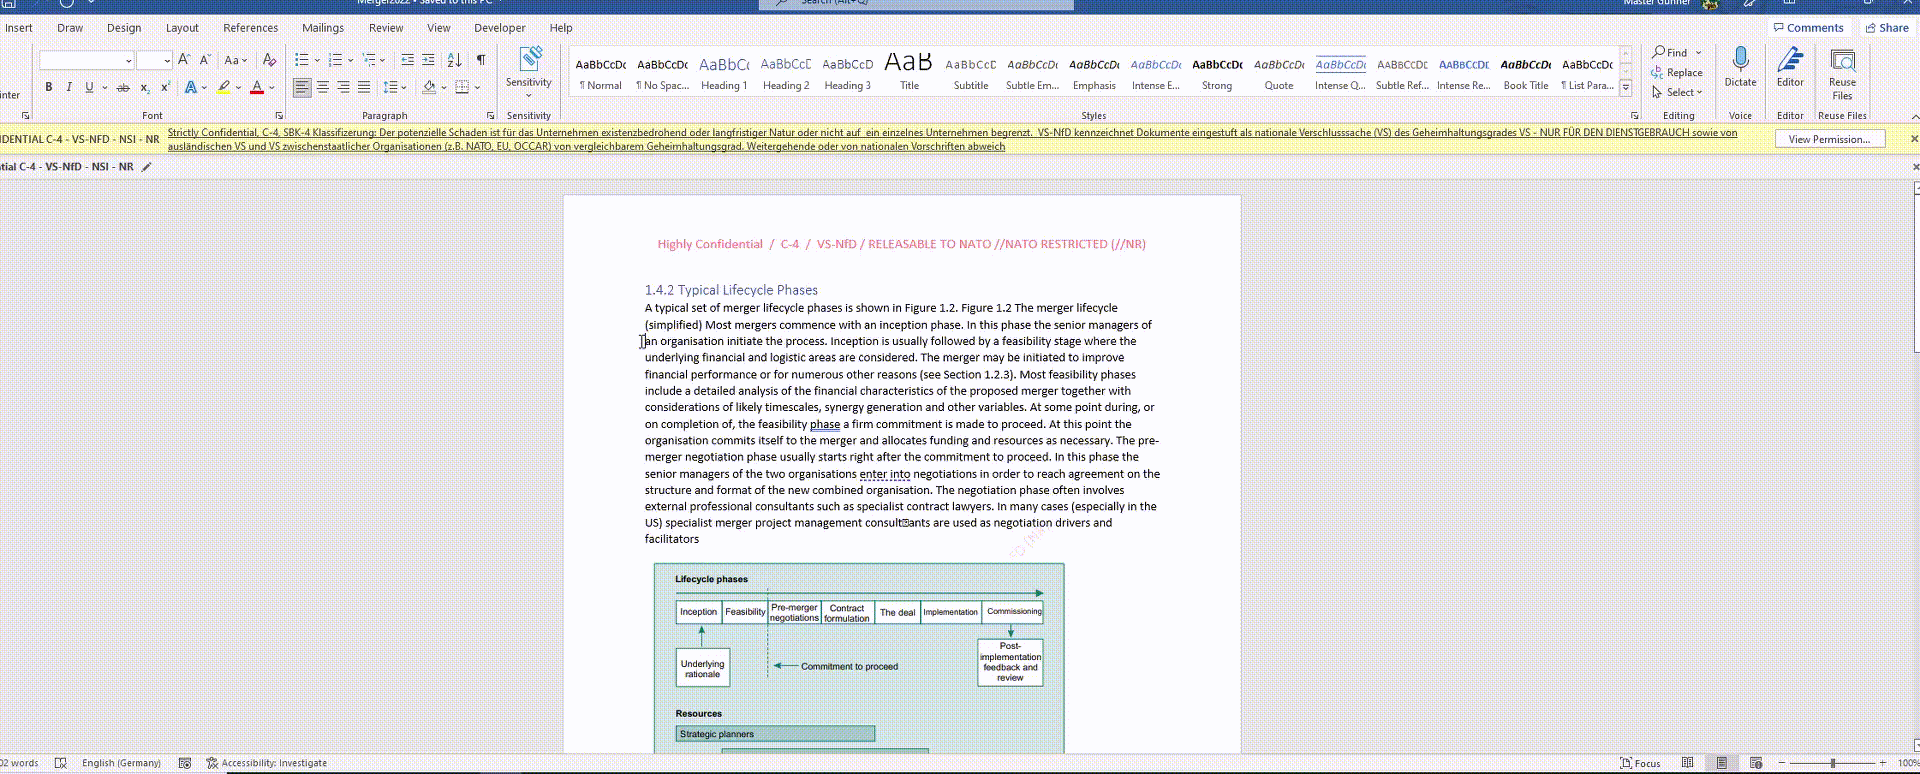The height and width of the screenshot is (774, 1920).
Task: Click the Multilevel List icon
Action: (369, 60)
